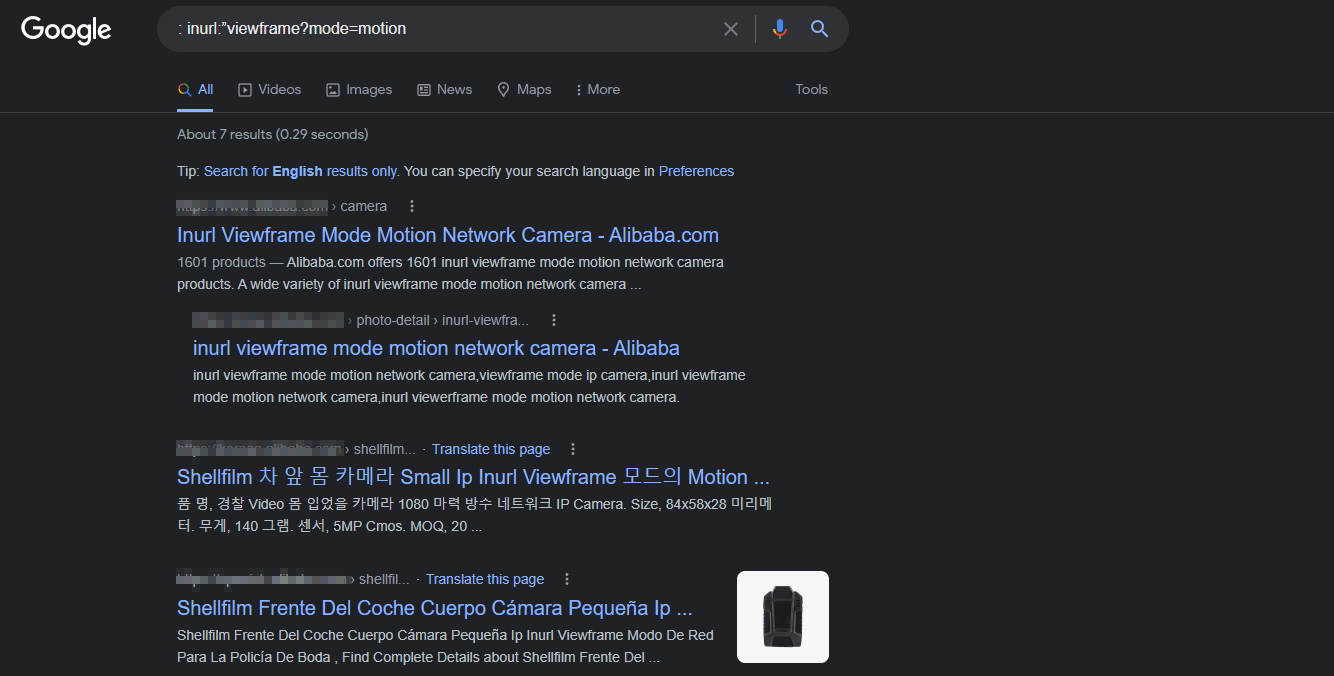Expand the More search options menu

[597, 89]
